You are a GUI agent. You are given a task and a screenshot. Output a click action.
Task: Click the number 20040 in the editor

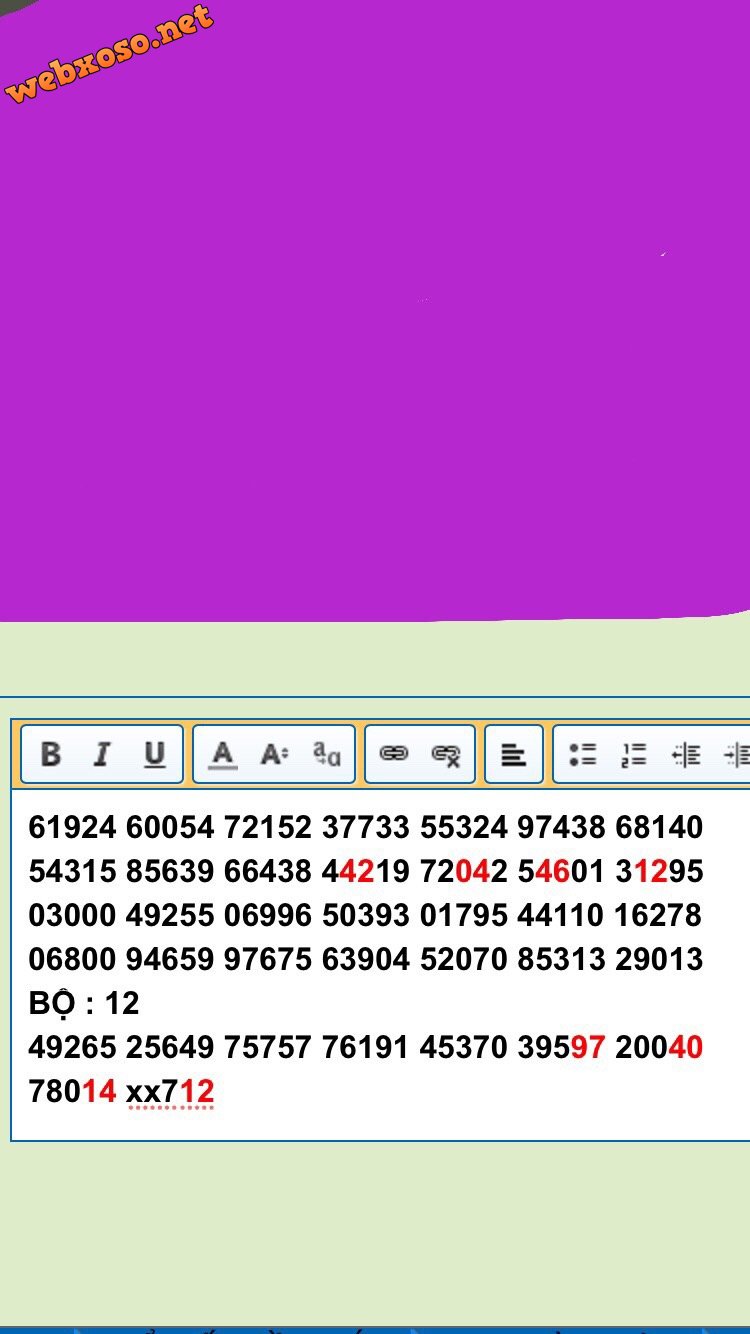click(x=659, y=1047)
